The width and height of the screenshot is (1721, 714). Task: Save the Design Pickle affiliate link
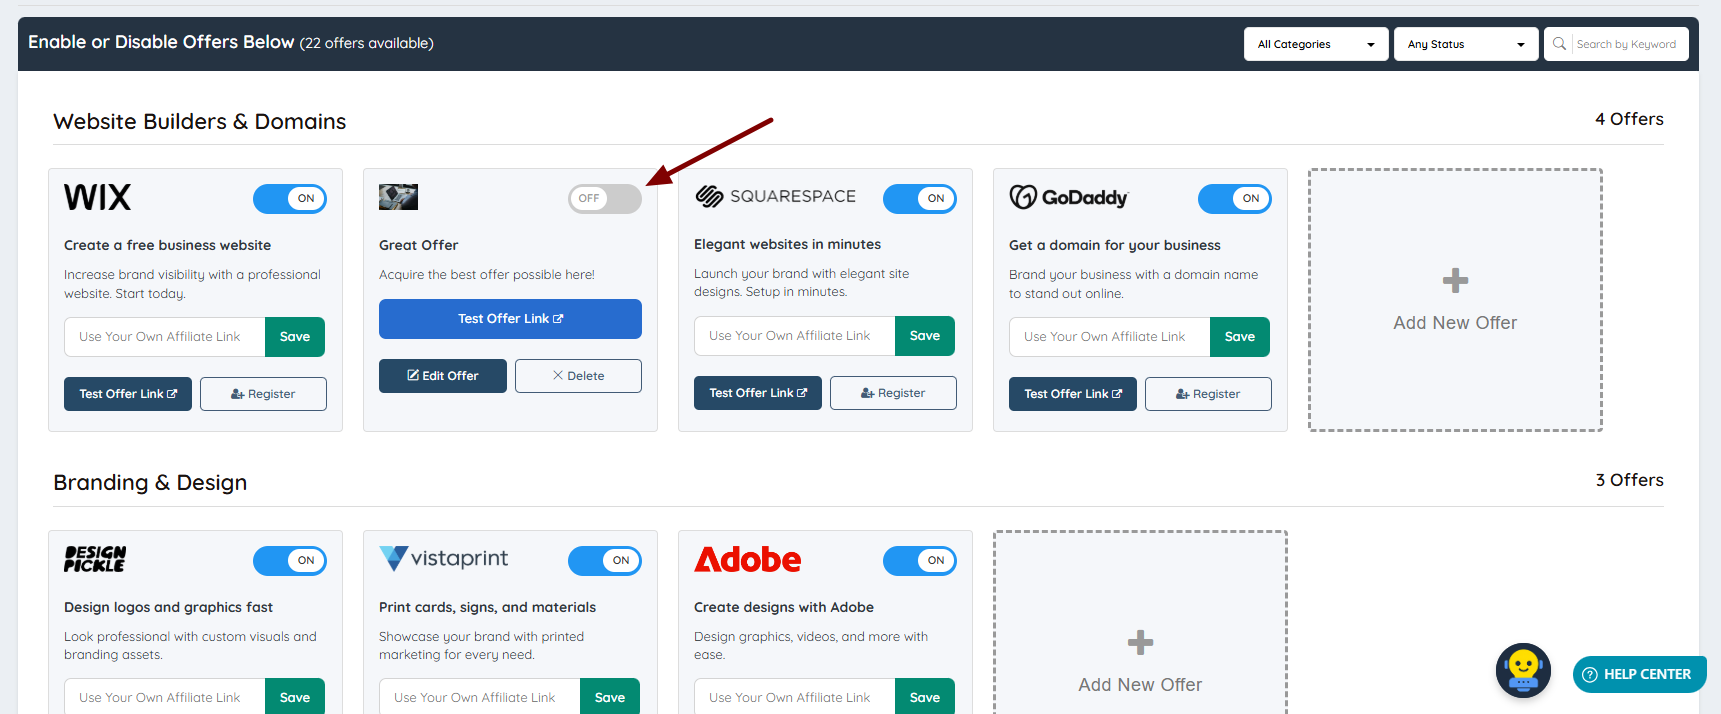[x=295, y=697]
